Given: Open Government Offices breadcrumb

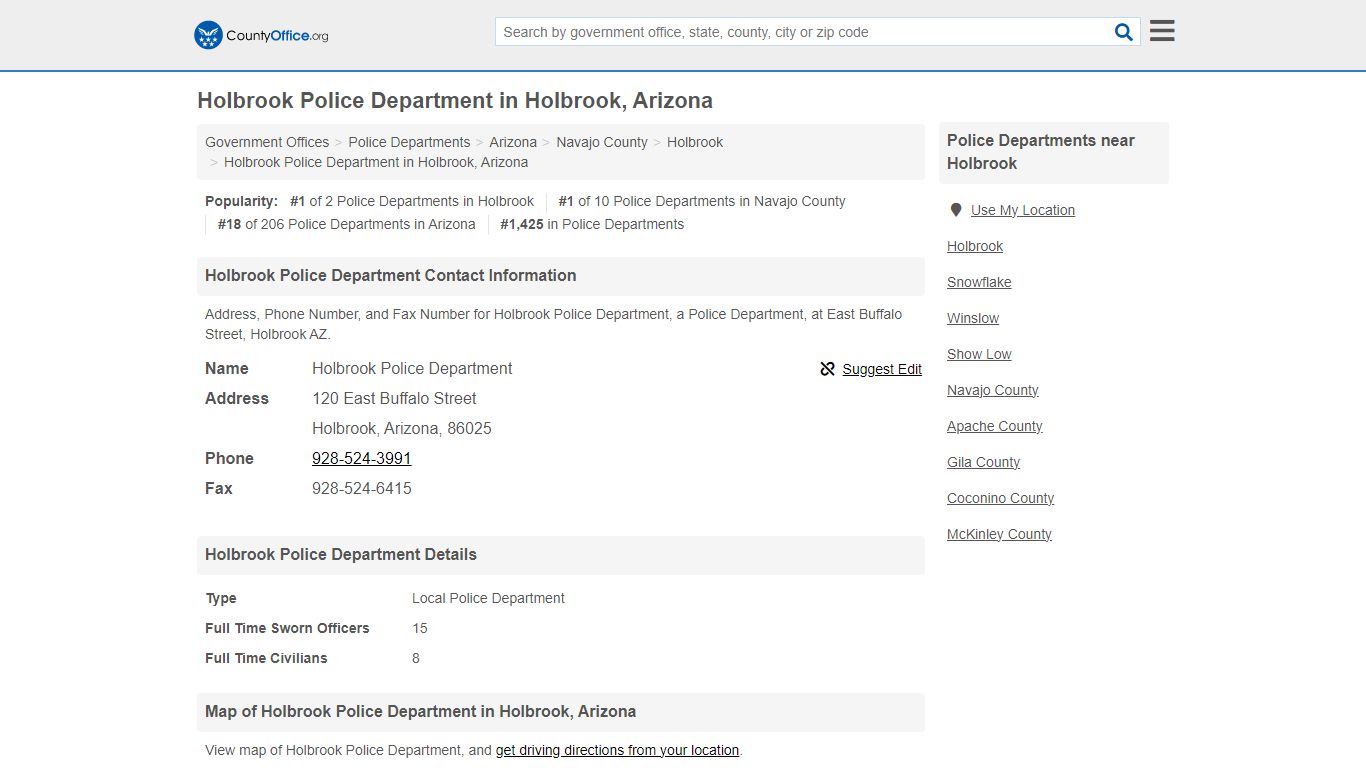Looking at the screenshot, I should [x=267, y=142].
